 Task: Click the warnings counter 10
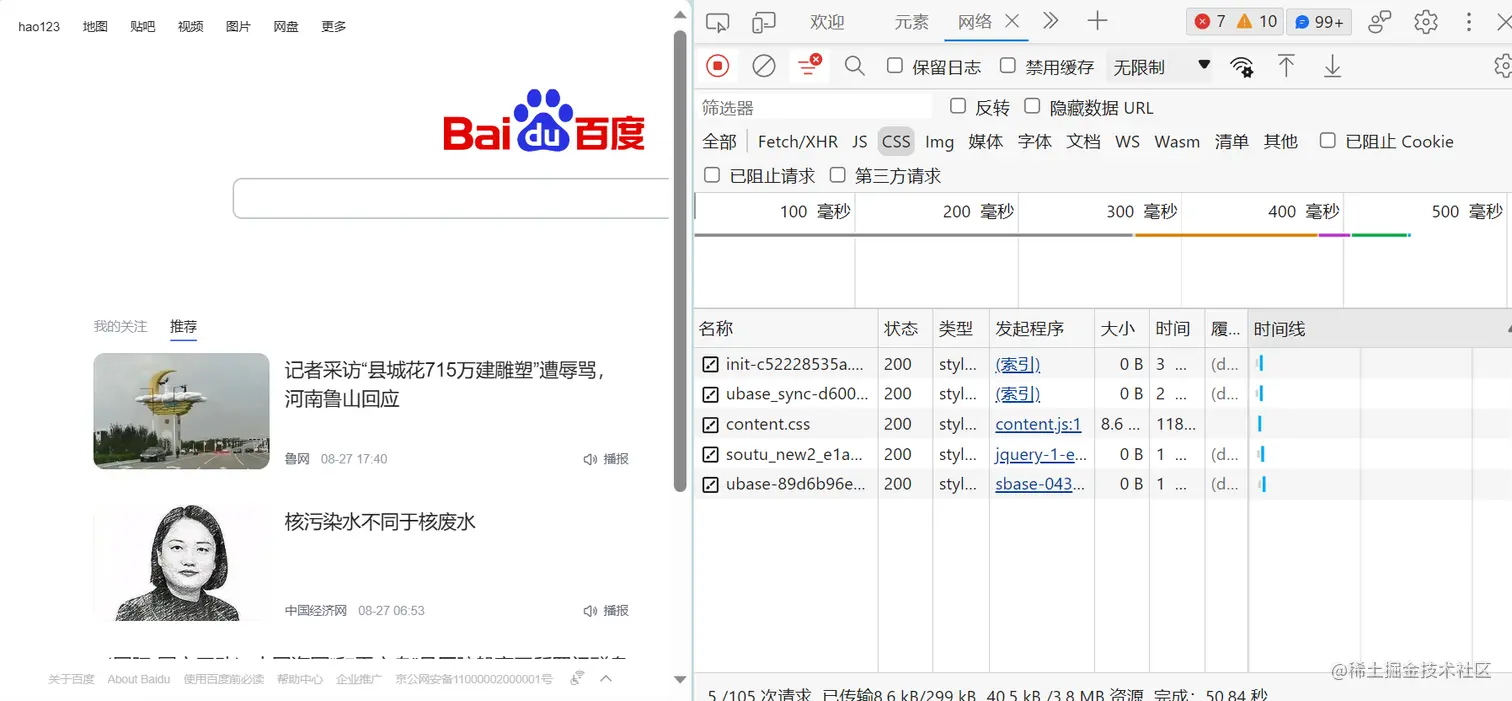tap(1256, 21)
